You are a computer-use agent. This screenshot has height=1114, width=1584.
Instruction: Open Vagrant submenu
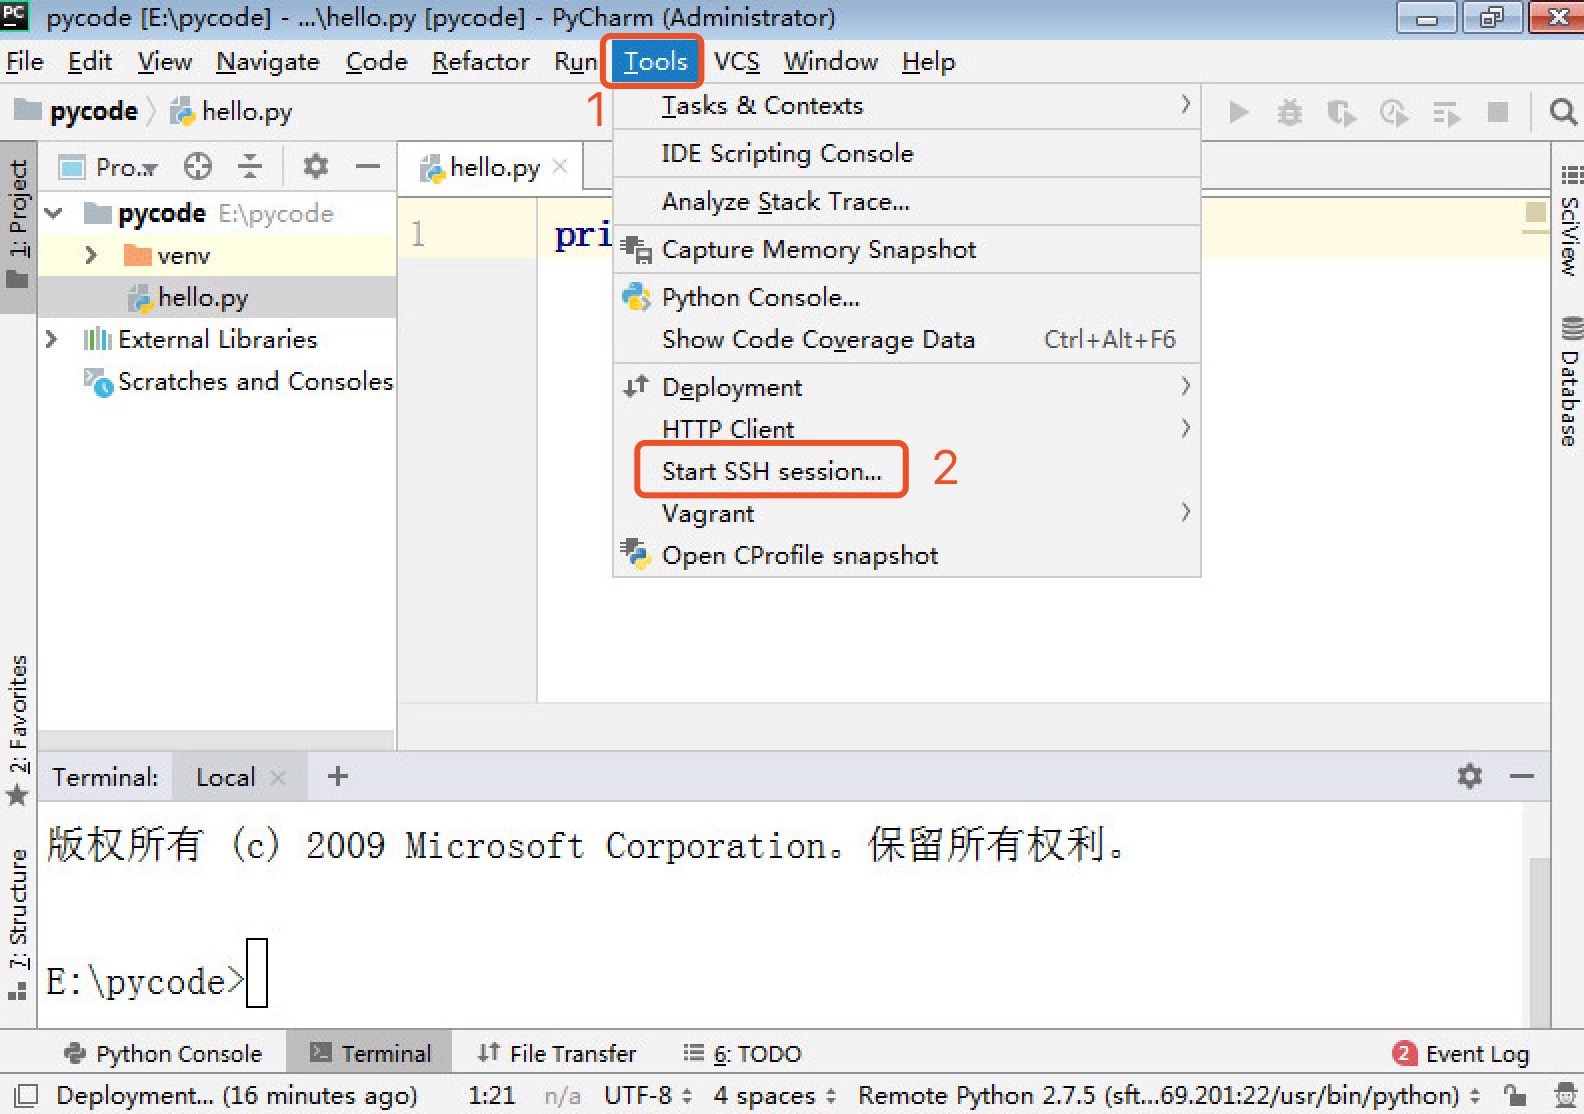pyautogui.click(x=906, y=513)
